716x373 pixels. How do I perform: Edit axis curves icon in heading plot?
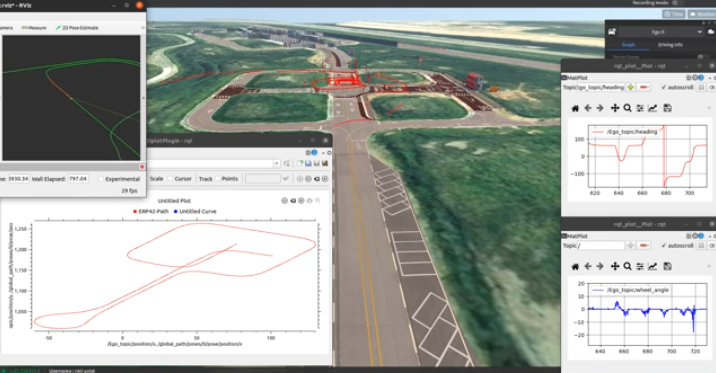click(x=653, y=108)
